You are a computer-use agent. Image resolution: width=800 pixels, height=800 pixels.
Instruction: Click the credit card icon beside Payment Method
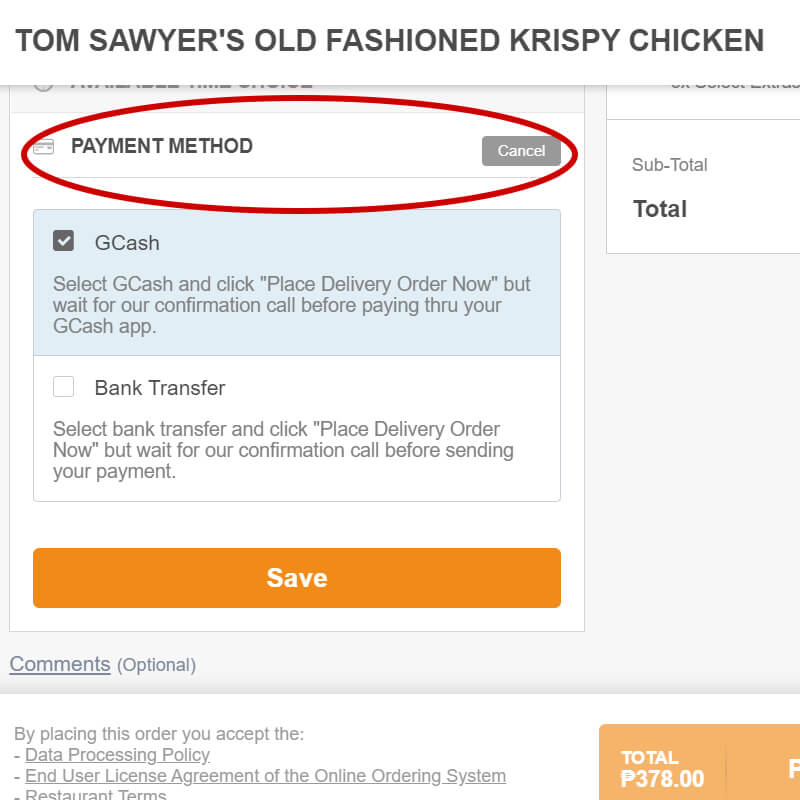(43, 147)
